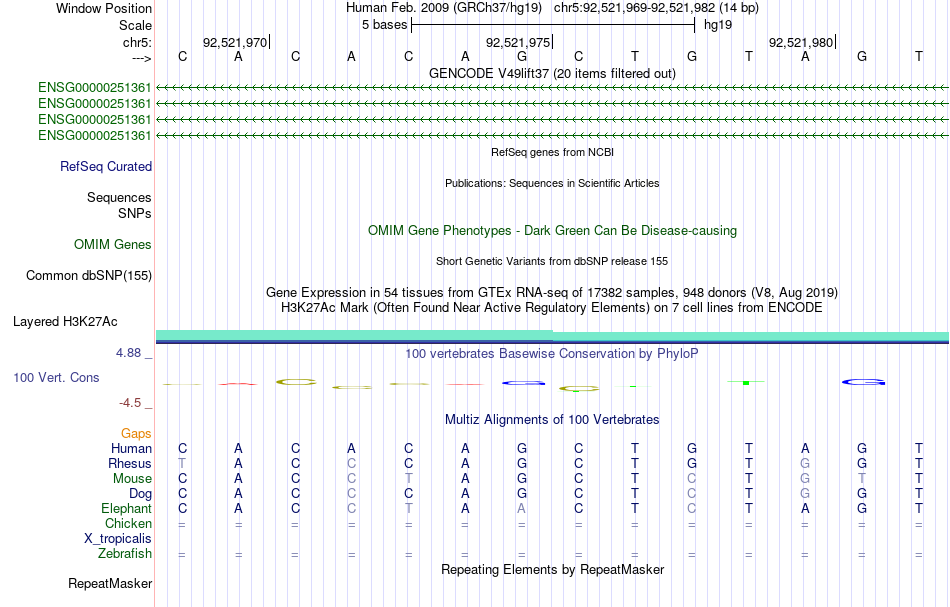Open the 100 Vert. Cons label
Screen dimensions: 950x607
click(x=56, y=377)
